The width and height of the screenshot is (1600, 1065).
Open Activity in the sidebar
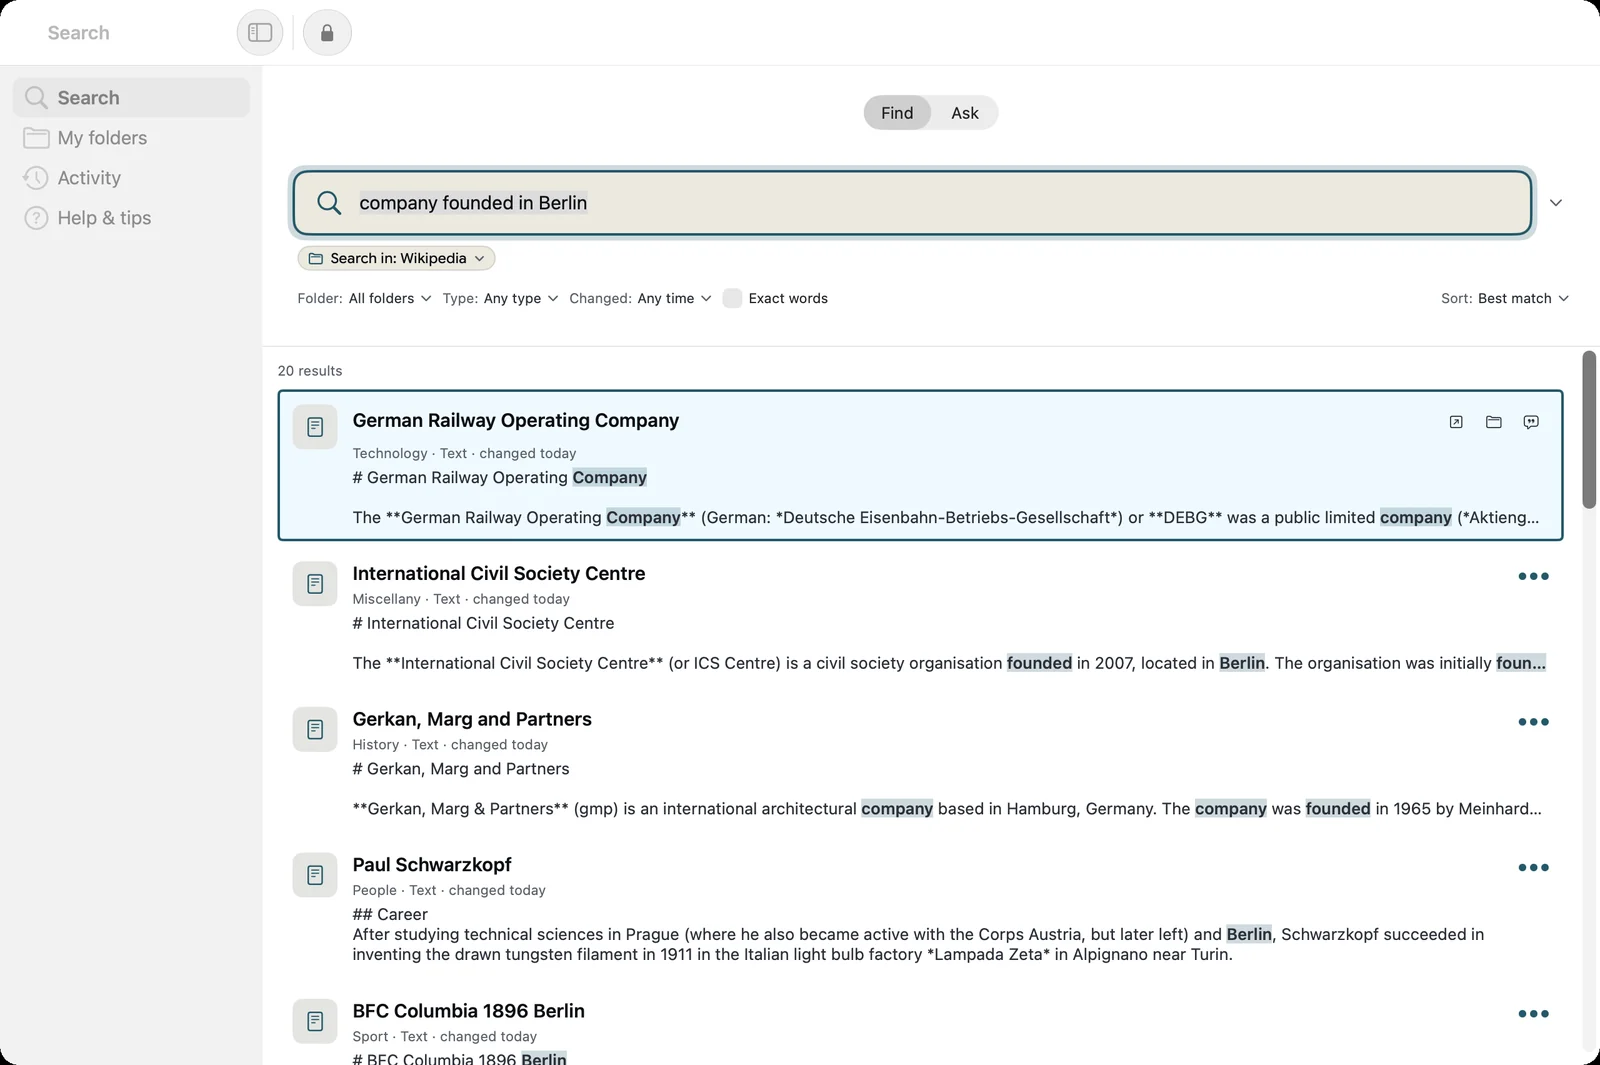[x=131, y=178]
